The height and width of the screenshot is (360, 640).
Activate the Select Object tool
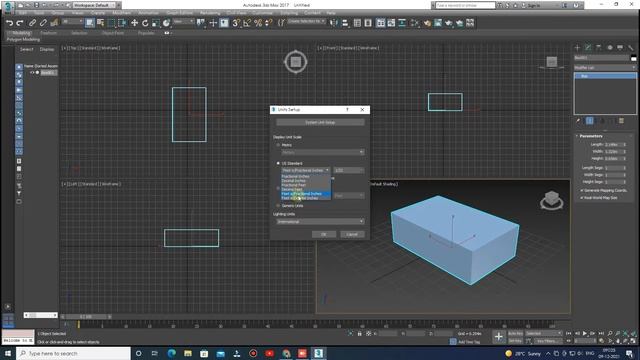[90, 23]
